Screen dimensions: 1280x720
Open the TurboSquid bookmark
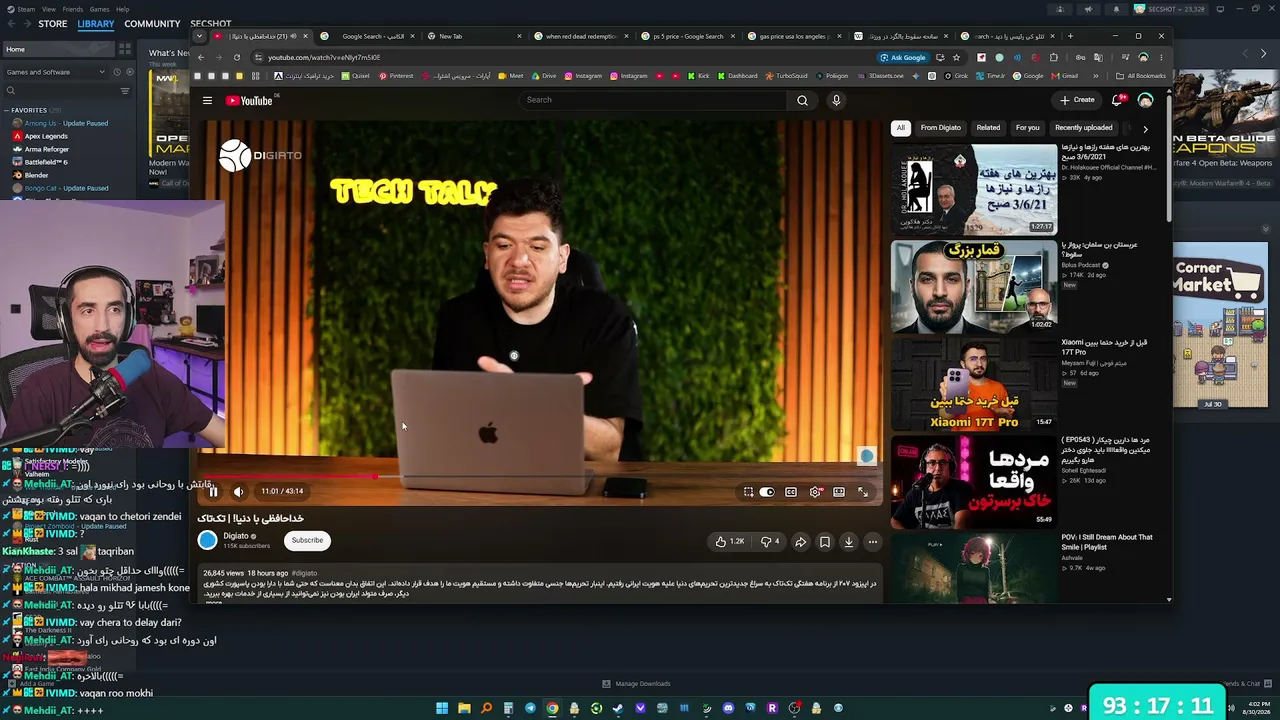(787, 76)
